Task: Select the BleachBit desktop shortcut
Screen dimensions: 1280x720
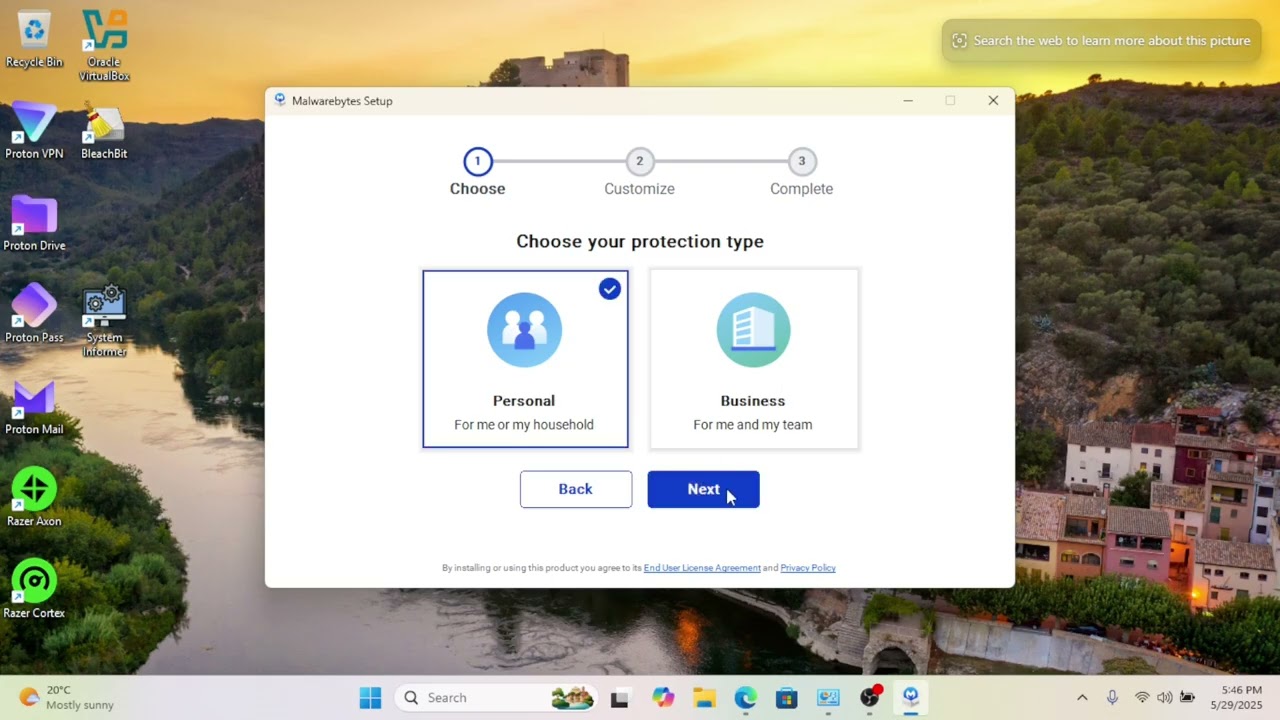Action: [x=104, y=130]
